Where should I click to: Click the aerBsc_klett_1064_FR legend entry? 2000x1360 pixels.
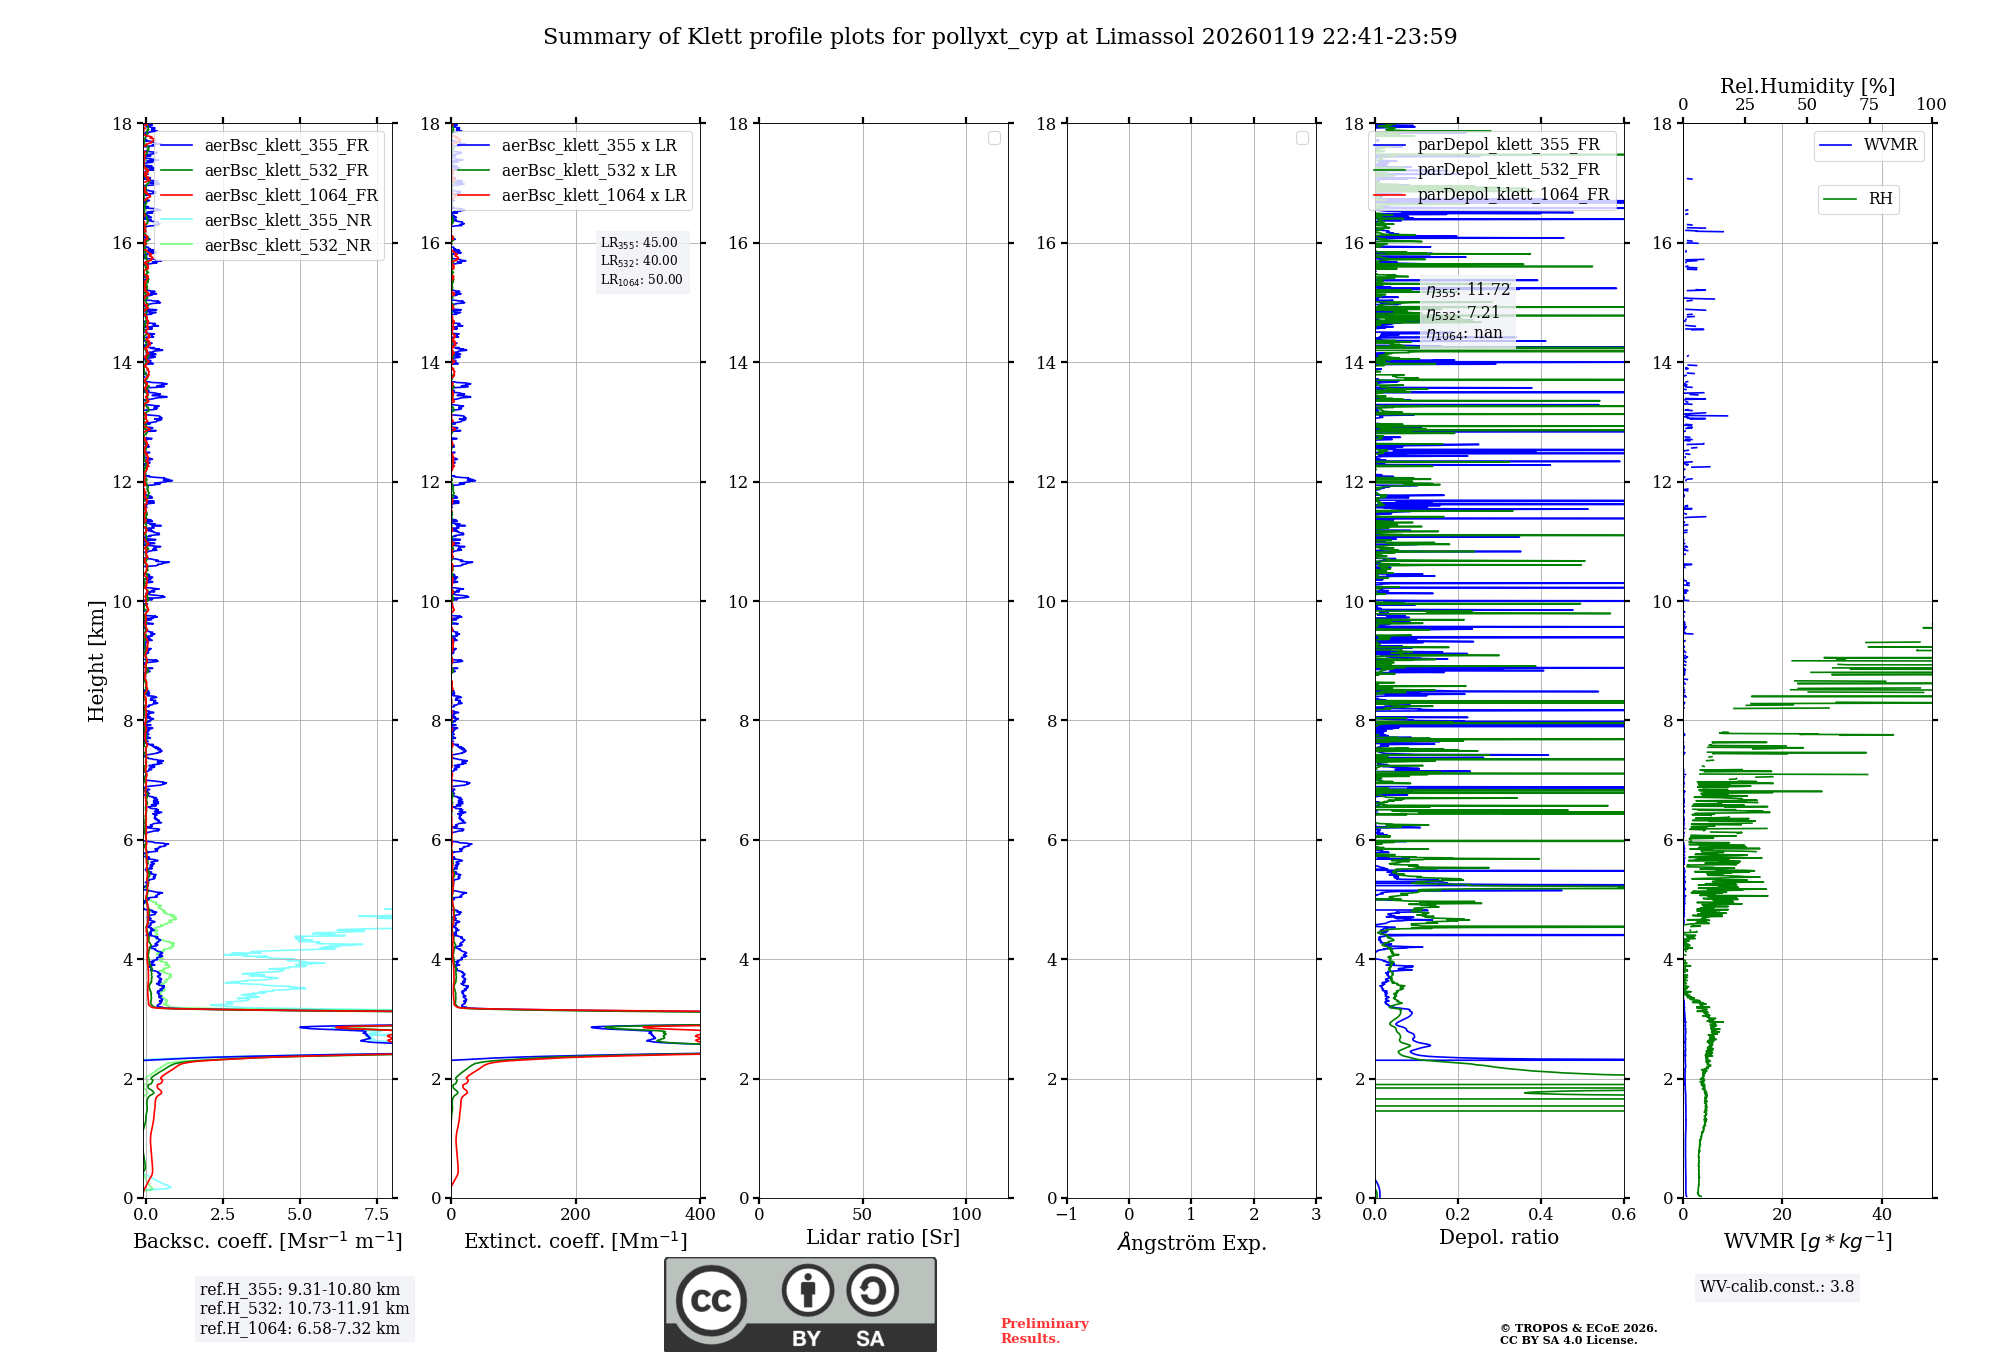click(290, 196)
